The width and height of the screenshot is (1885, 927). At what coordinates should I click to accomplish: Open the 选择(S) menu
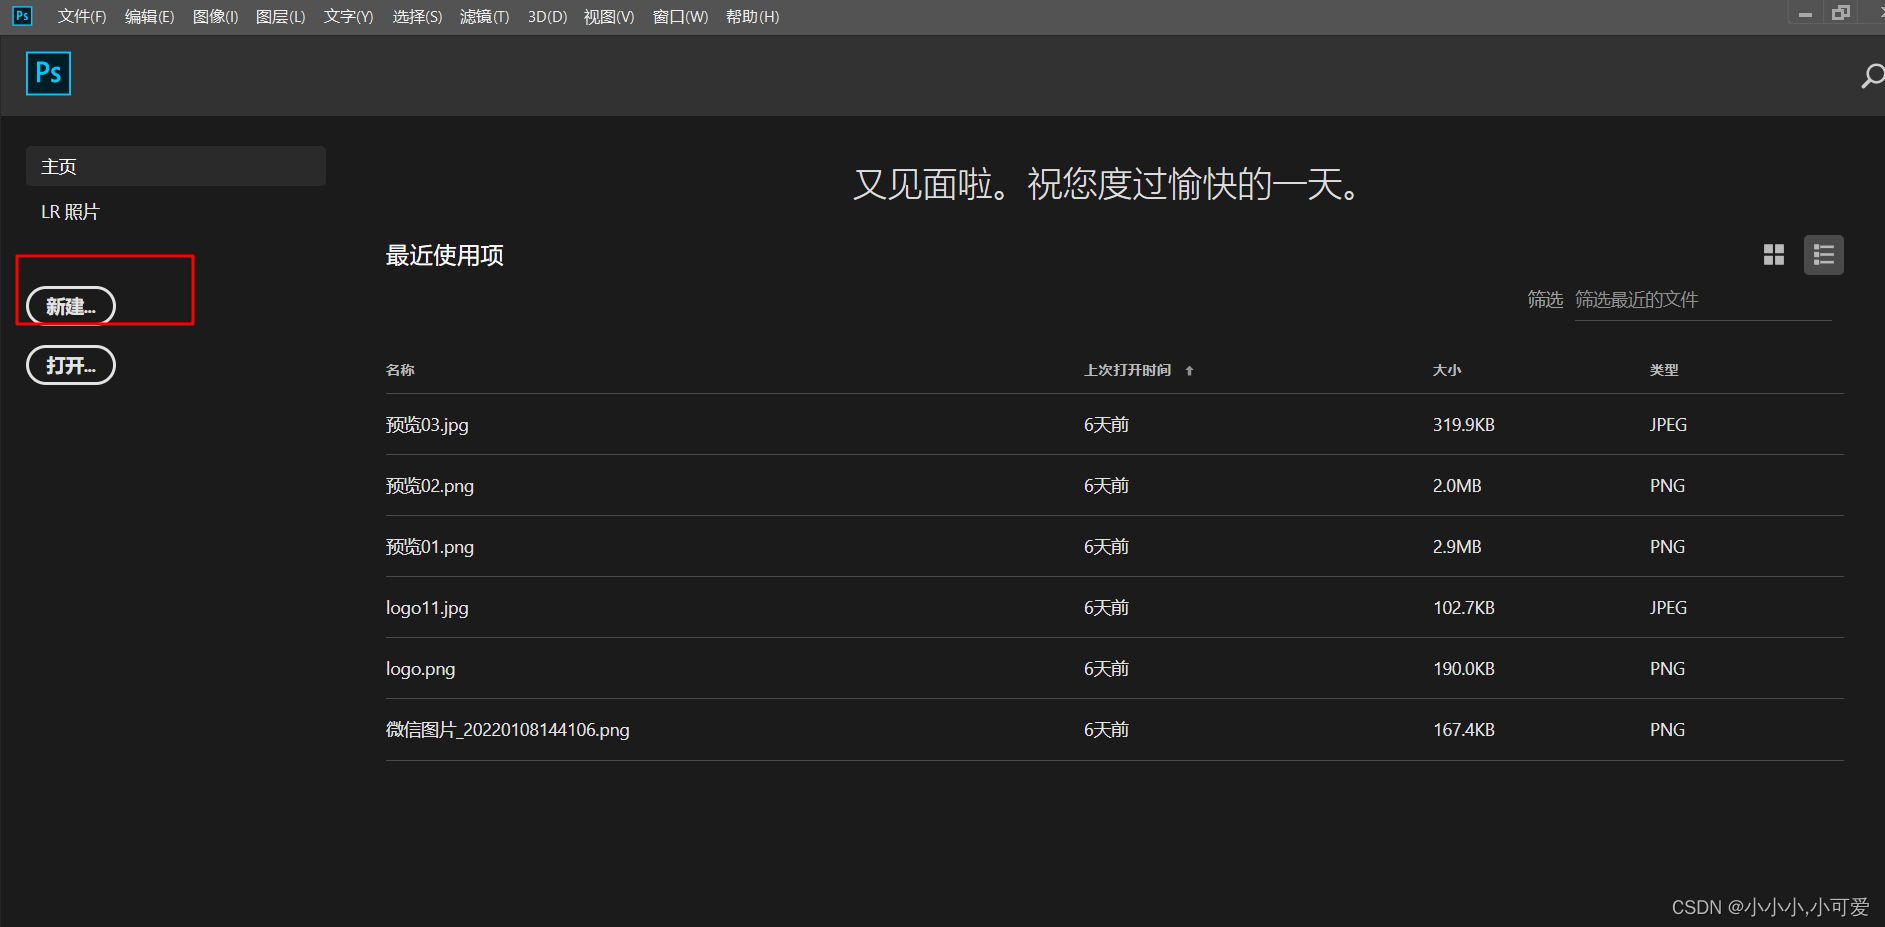click(x=417, y=17)
